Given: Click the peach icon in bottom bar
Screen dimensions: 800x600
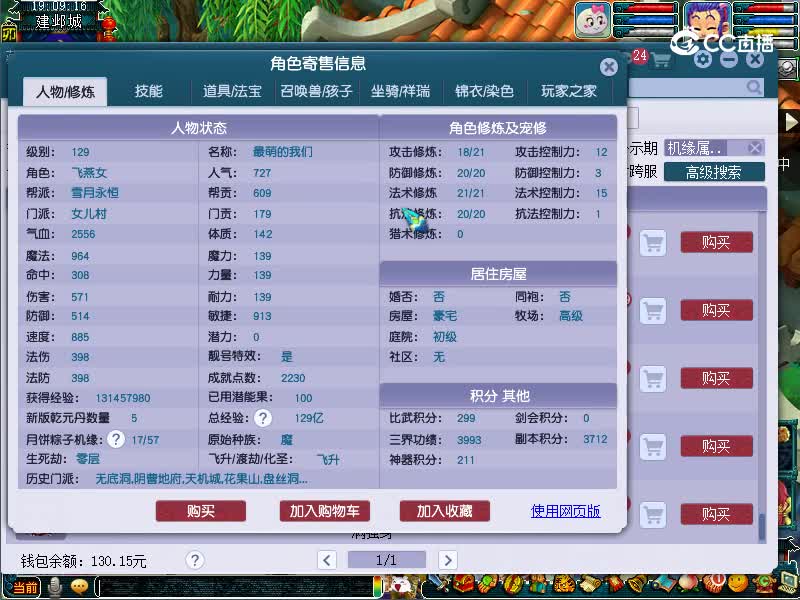Looking at the screenshot, I should click(x=688, y=583).
